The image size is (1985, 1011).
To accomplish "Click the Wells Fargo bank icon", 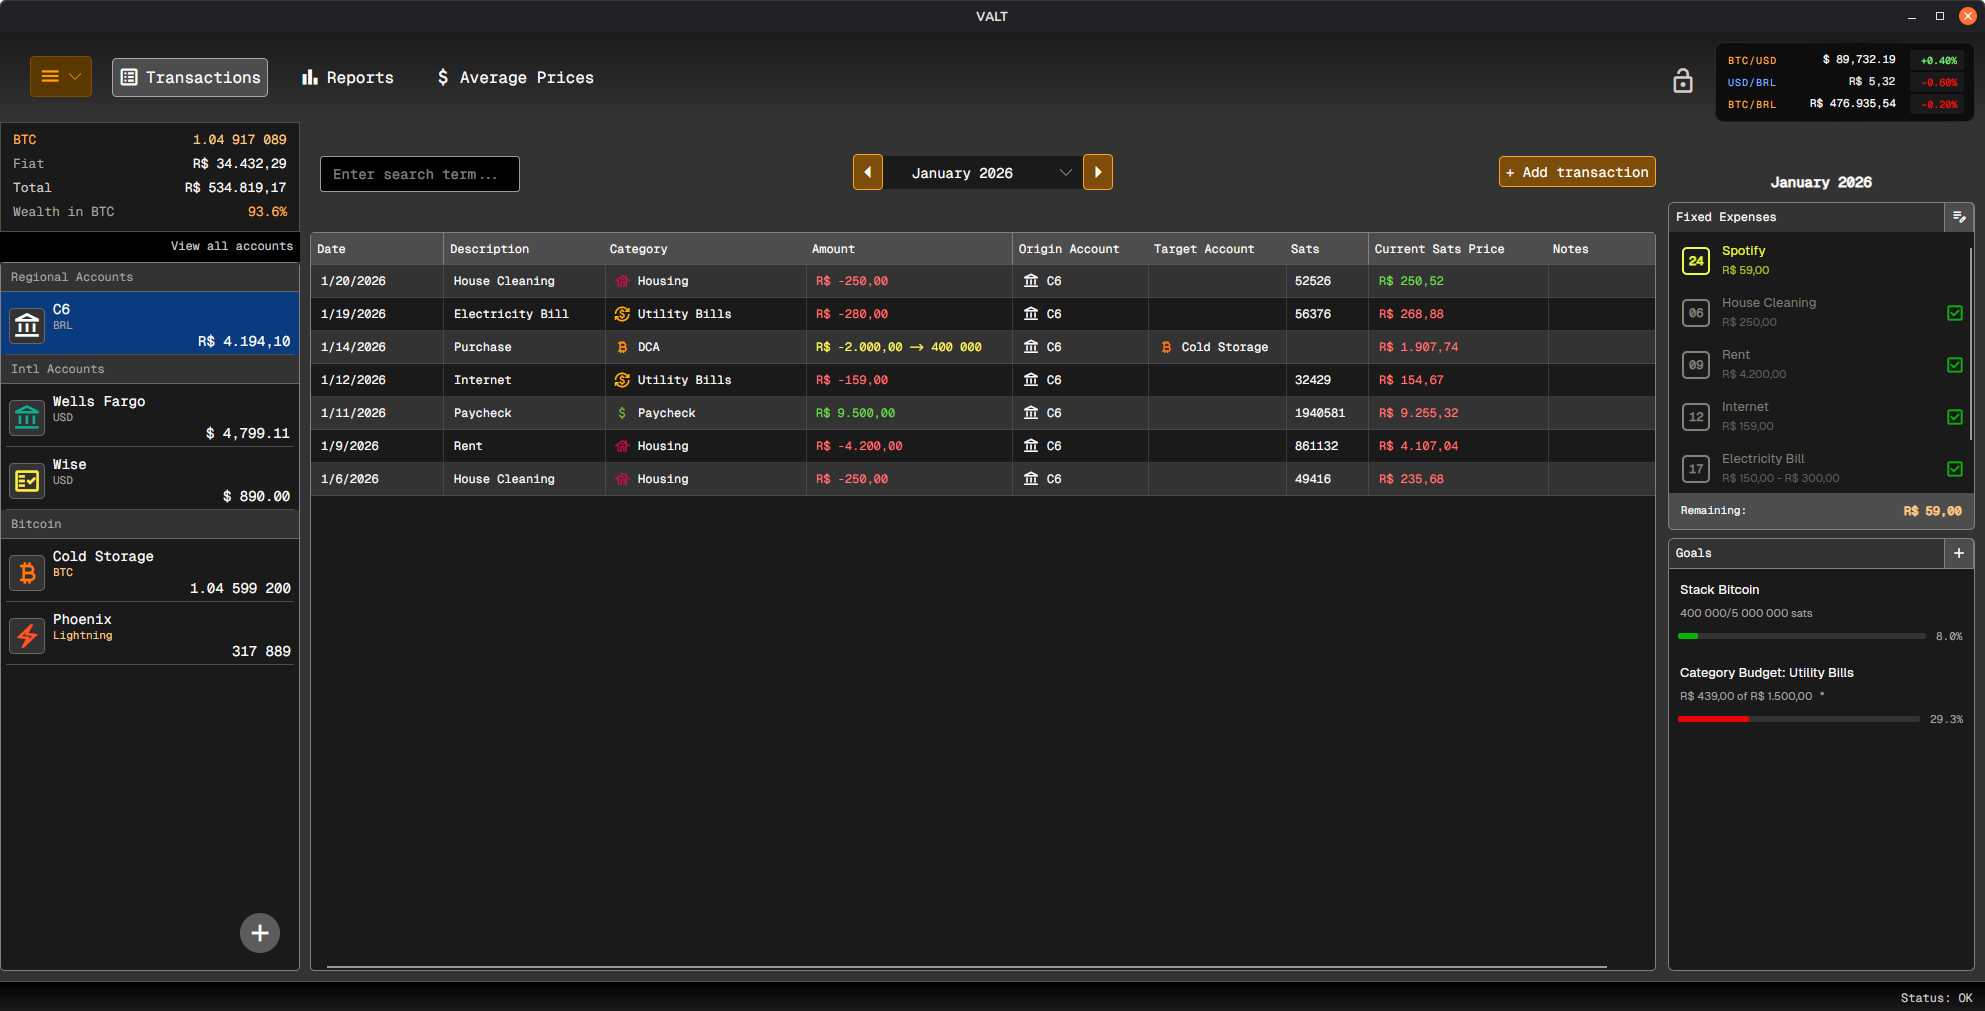I will point(27,417).
